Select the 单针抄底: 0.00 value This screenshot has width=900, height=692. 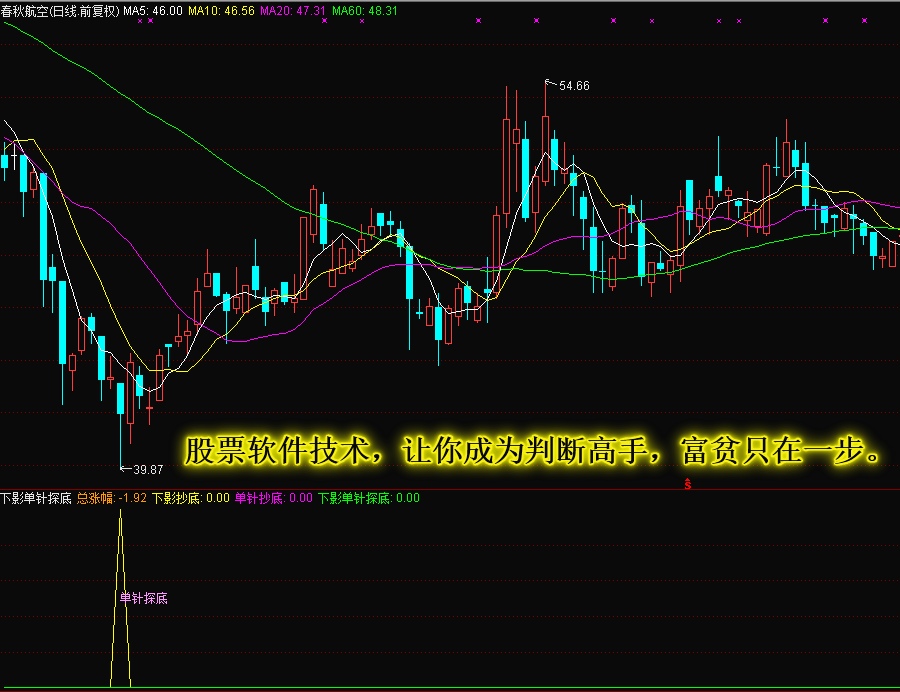click(274, 498)
